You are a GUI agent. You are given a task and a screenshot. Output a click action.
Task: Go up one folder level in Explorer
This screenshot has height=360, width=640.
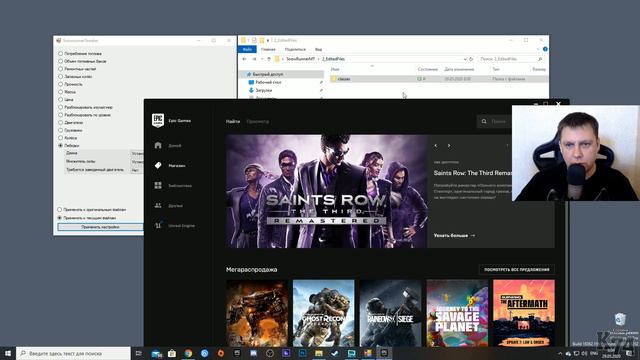(x=269, y=59)
